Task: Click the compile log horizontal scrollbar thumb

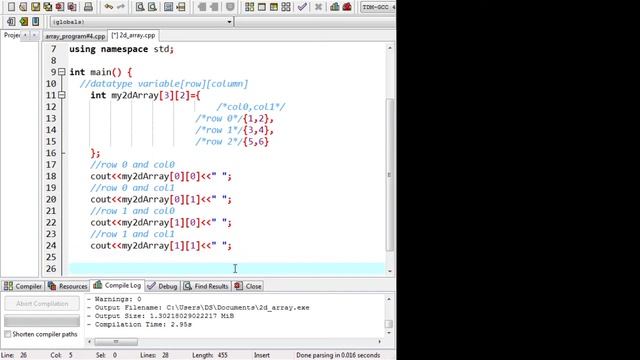Action: (x=116, y=342)
